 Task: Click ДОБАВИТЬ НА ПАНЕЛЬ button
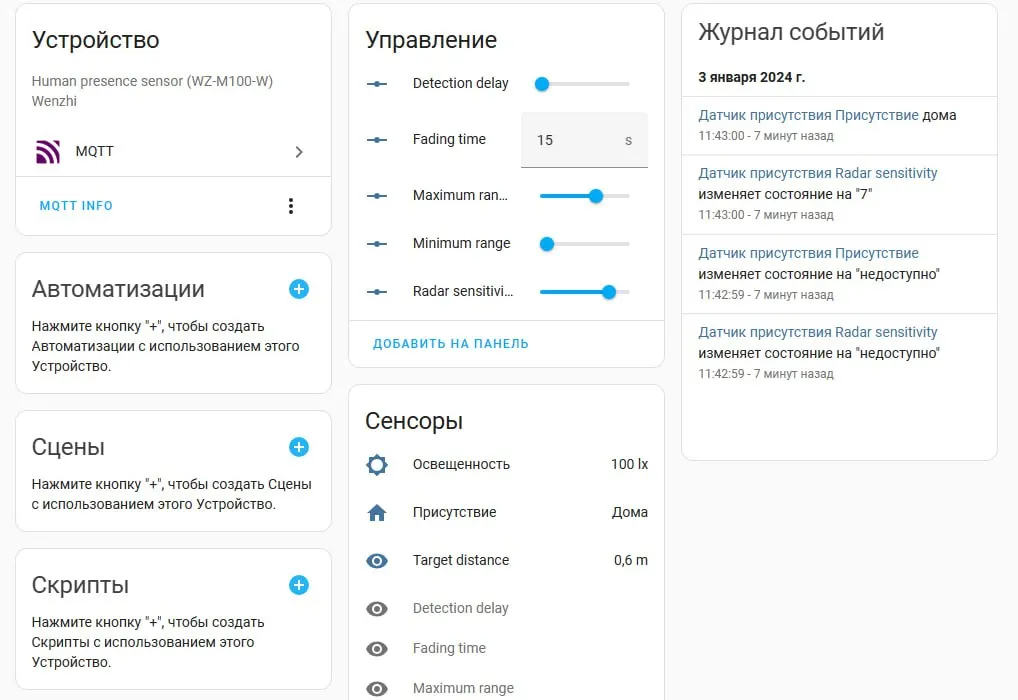click(x=451, y=344)
